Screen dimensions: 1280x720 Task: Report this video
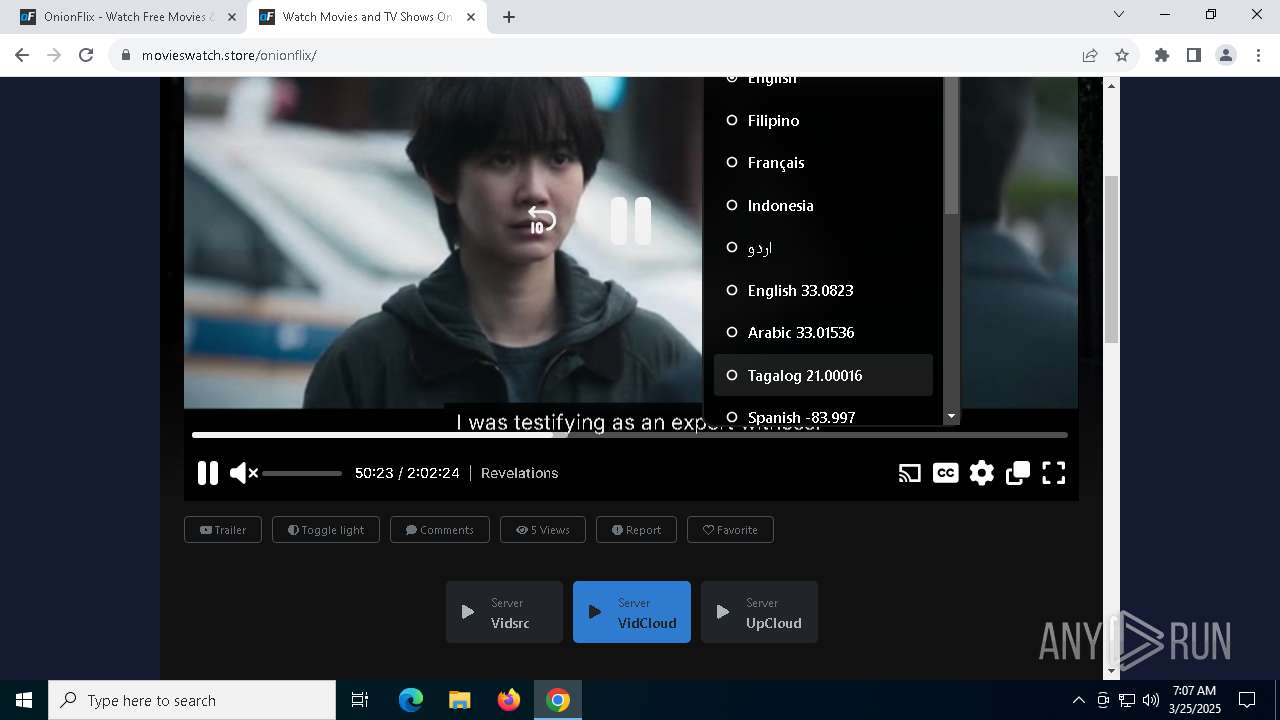(x=636, y=530)
